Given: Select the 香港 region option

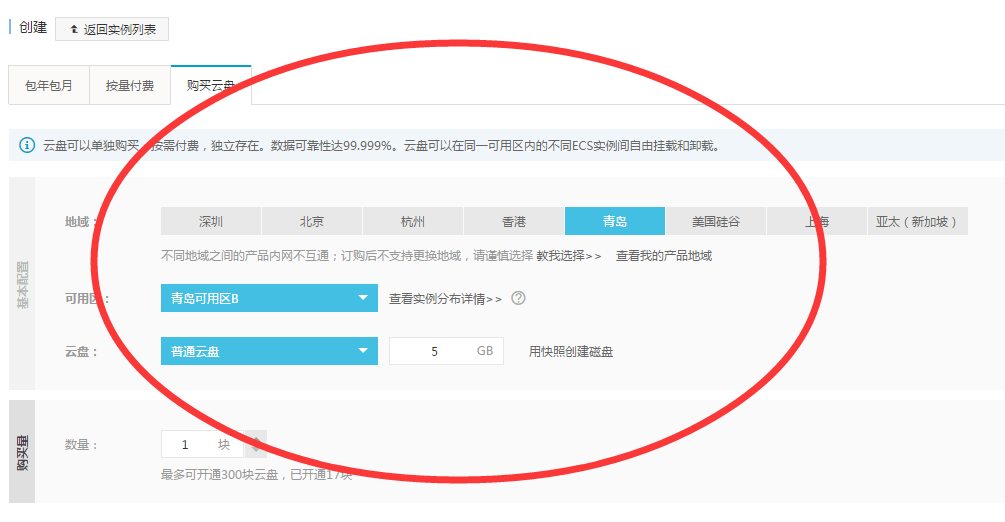Looking at the screenshot, I should click(x=513, y=221).
